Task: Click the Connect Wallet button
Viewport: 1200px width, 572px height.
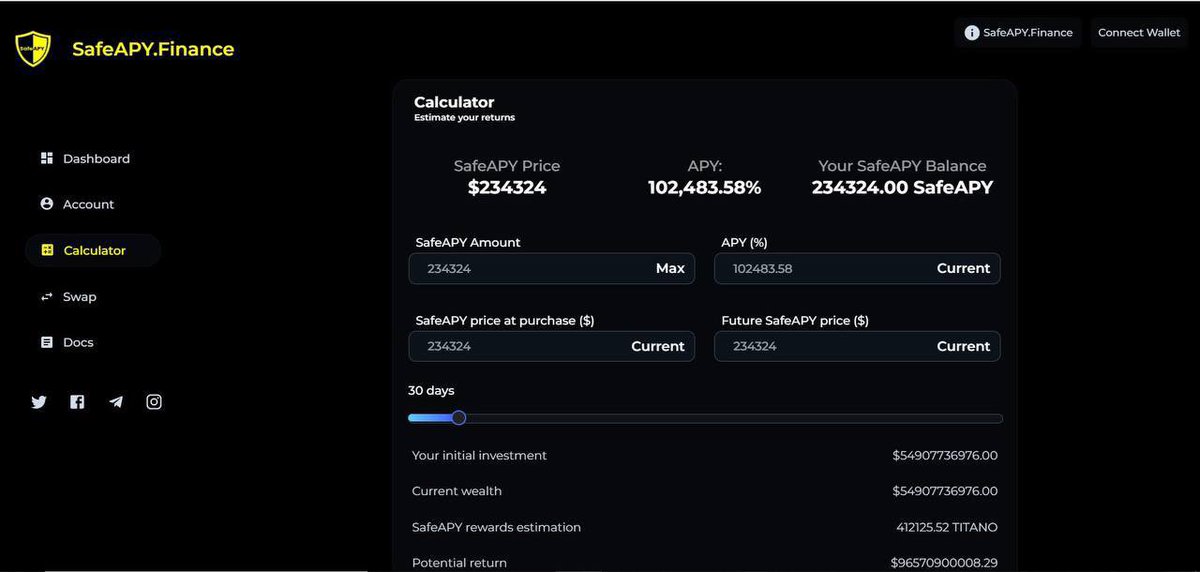Action: pyautogui.click(x=1139, y=33)
